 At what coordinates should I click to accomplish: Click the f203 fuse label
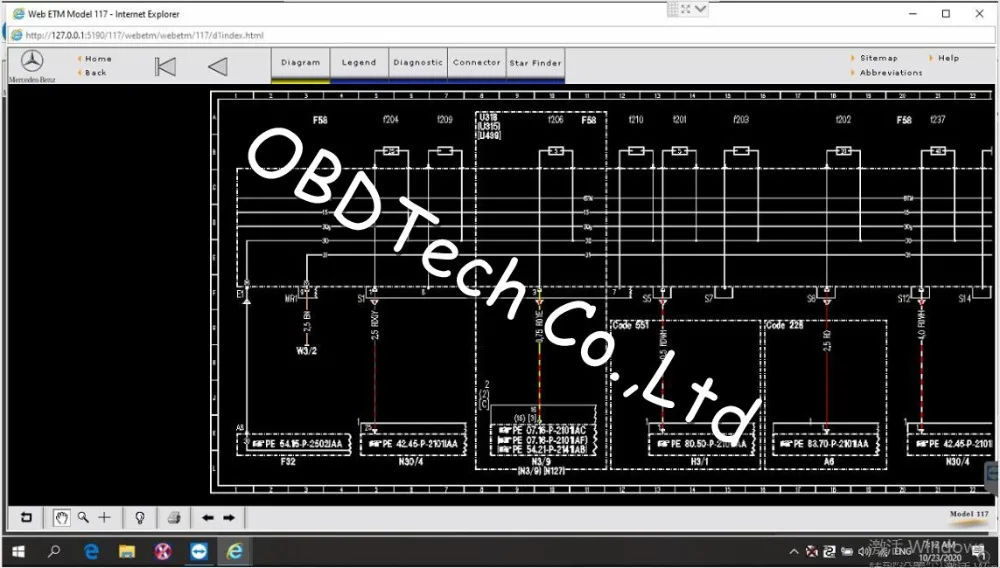740,120
